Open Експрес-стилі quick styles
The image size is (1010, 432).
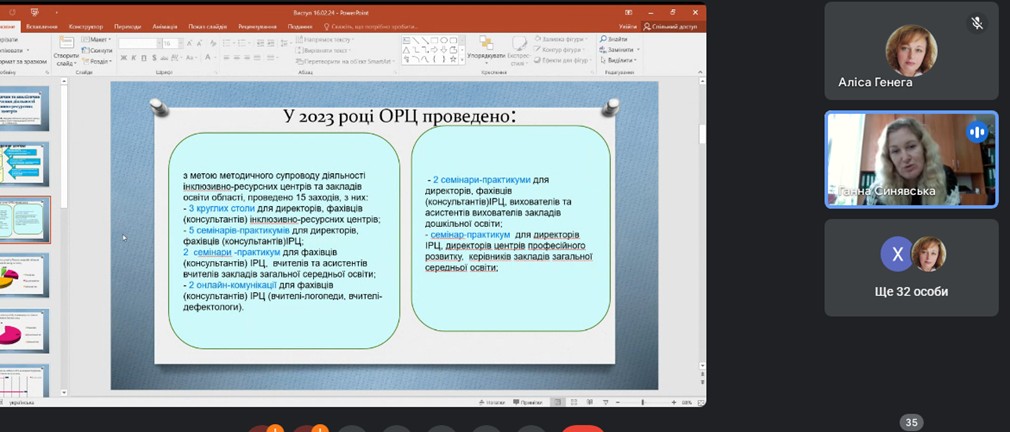point(519,49)
